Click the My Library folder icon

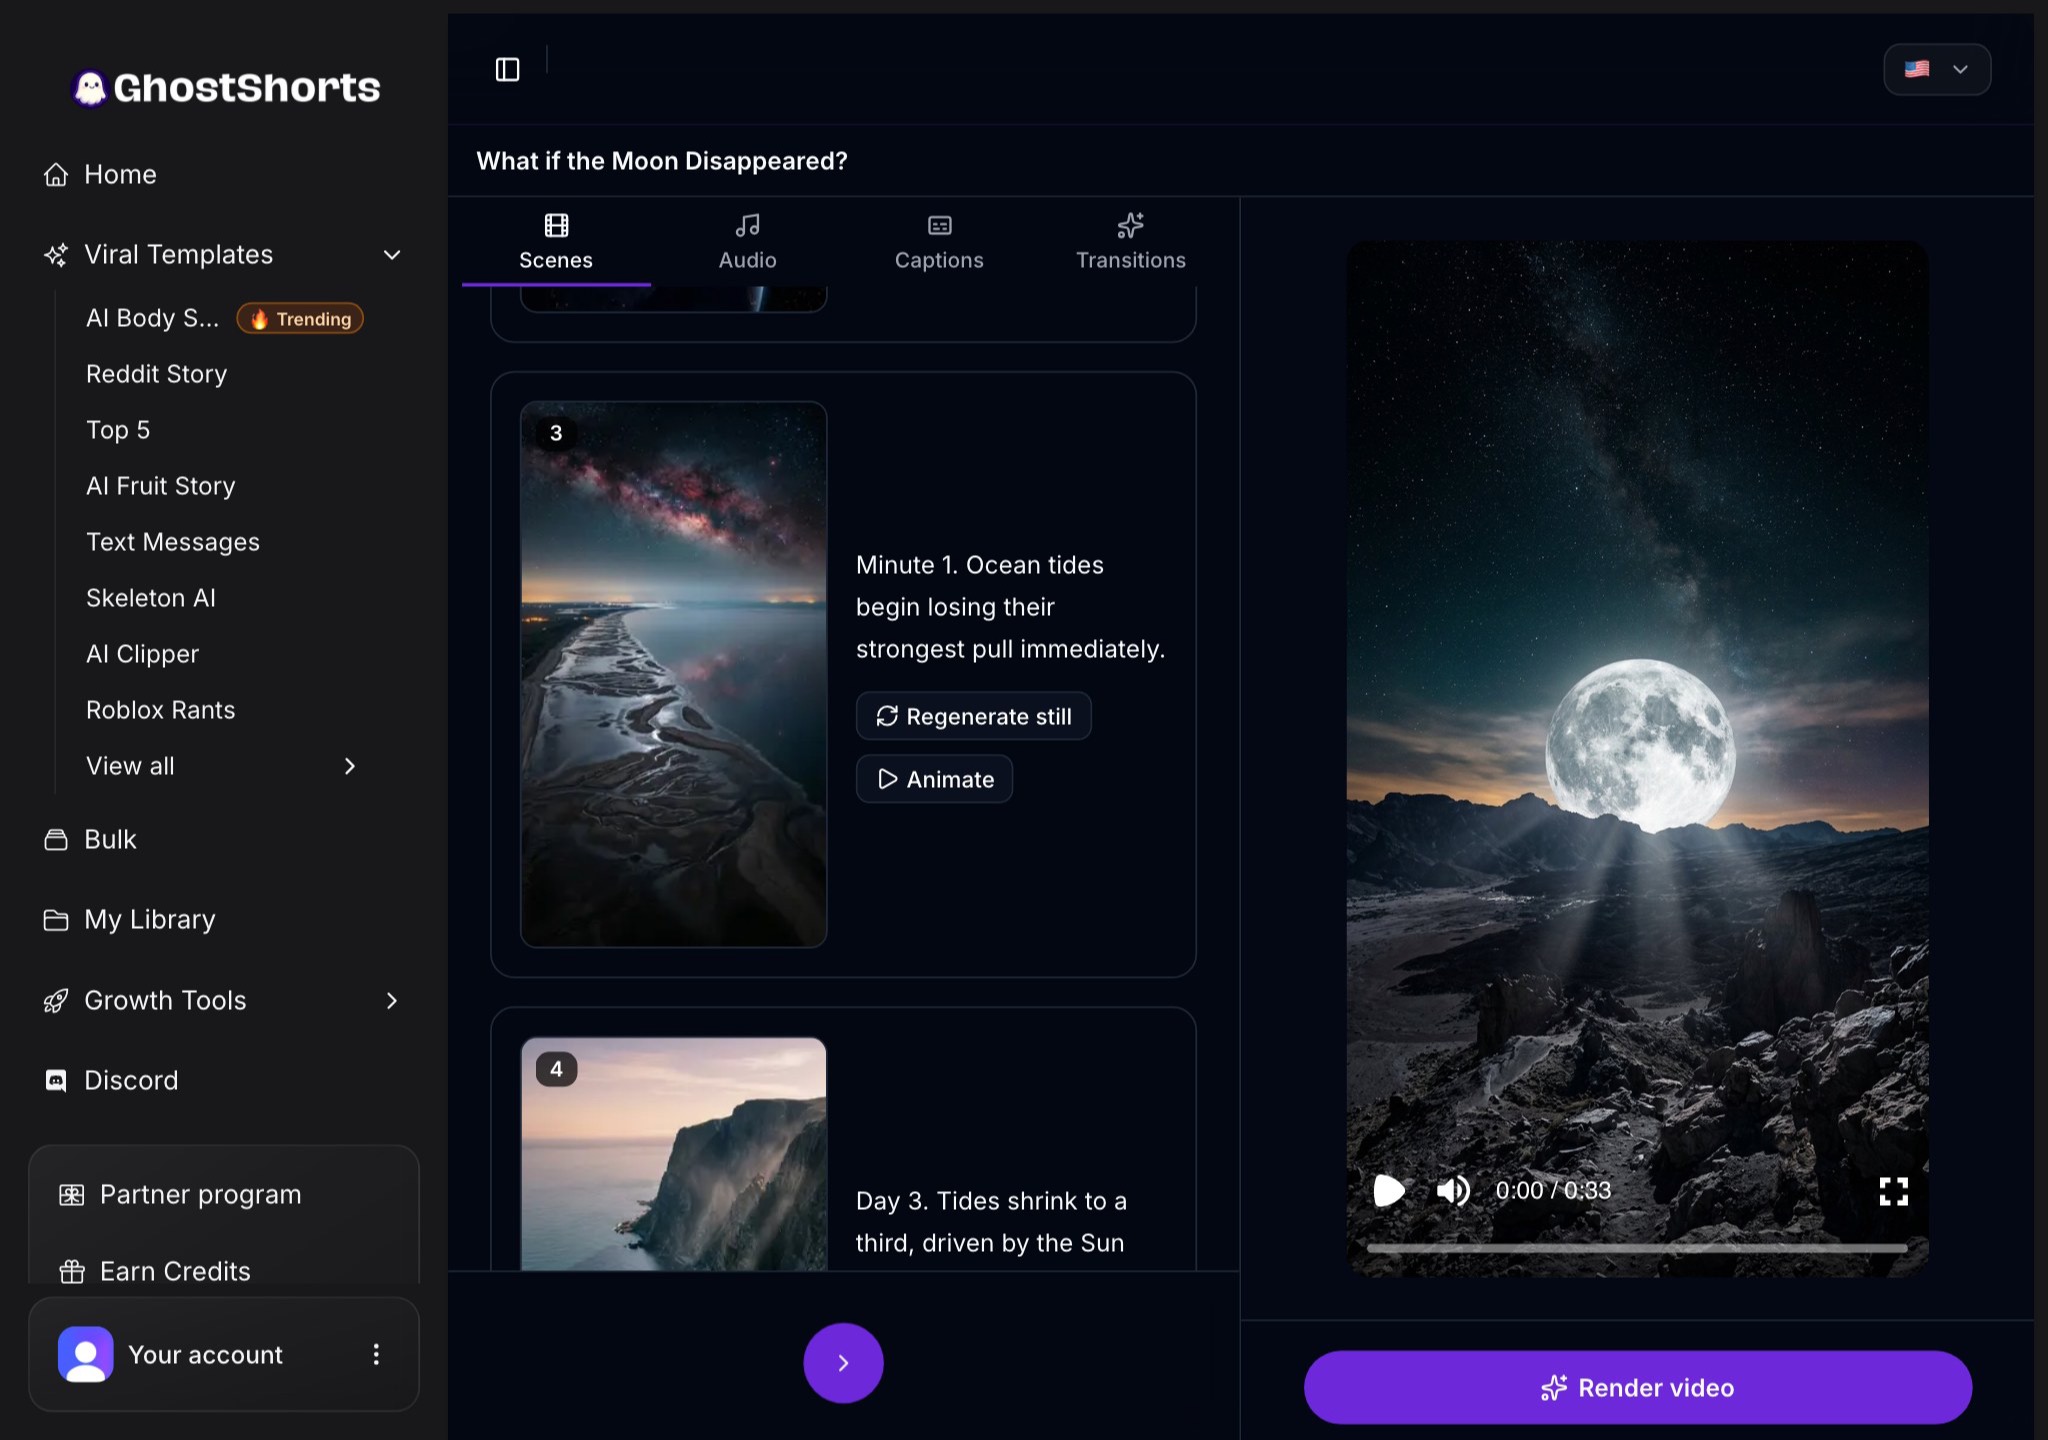(56, 920)
